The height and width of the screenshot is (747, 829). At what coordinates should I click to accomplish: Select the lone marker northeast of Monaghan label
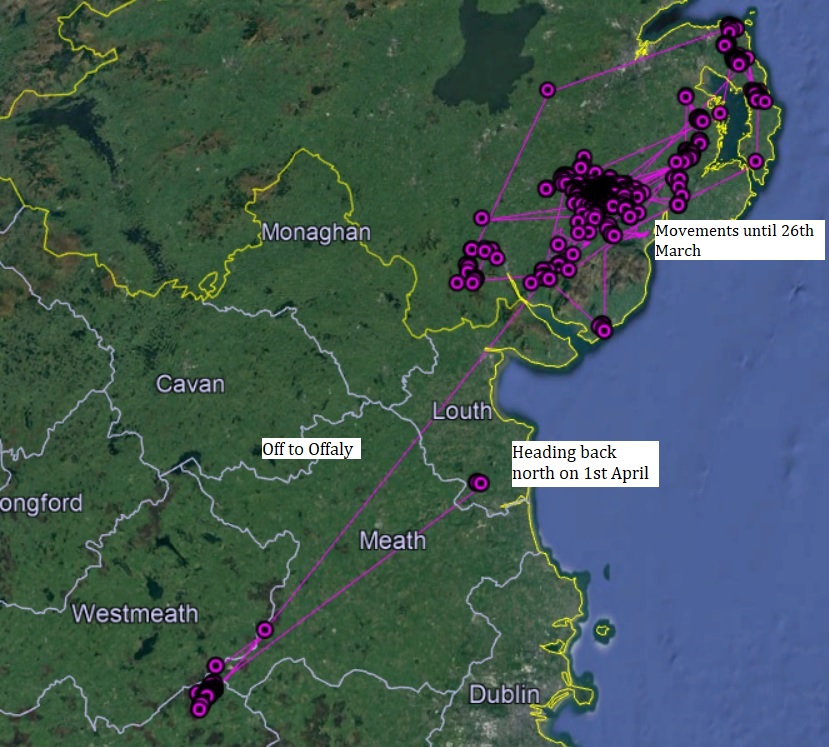(482, 218)
